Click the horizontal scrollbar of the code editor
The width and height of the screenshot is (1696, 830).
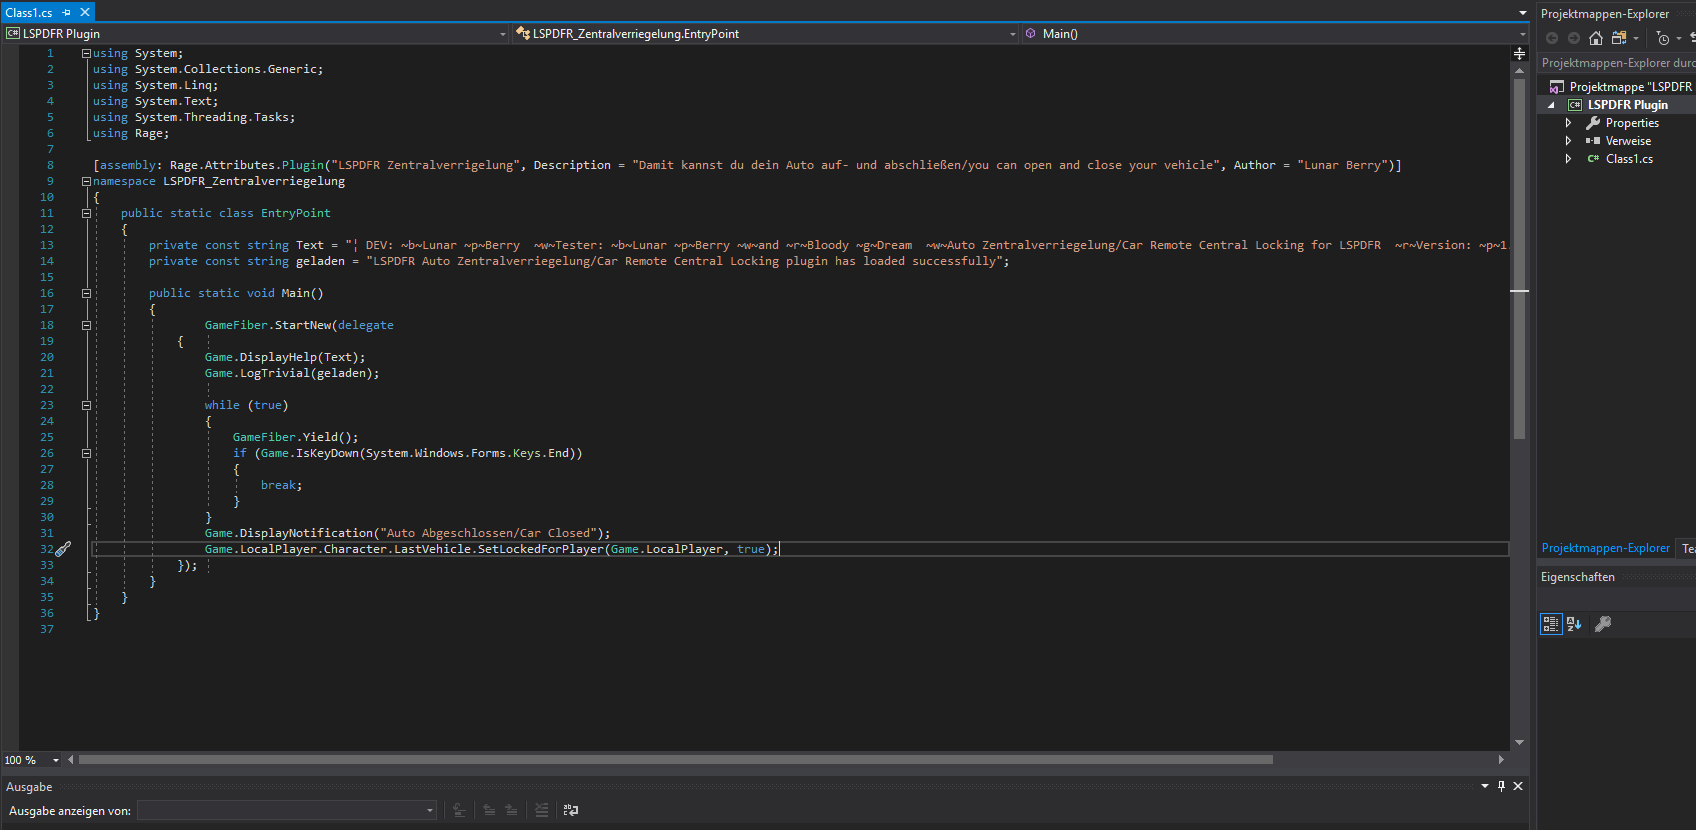pos(675,760)
